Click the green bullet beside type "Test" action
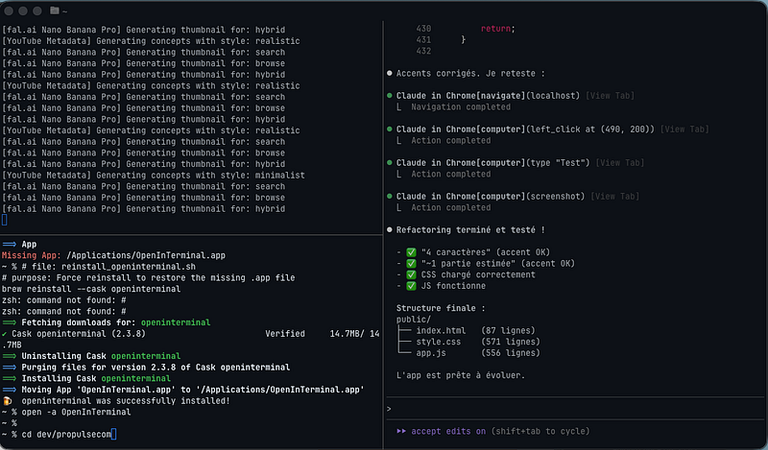This screenshot has width=768, height=450. click(x=389, y=163)
